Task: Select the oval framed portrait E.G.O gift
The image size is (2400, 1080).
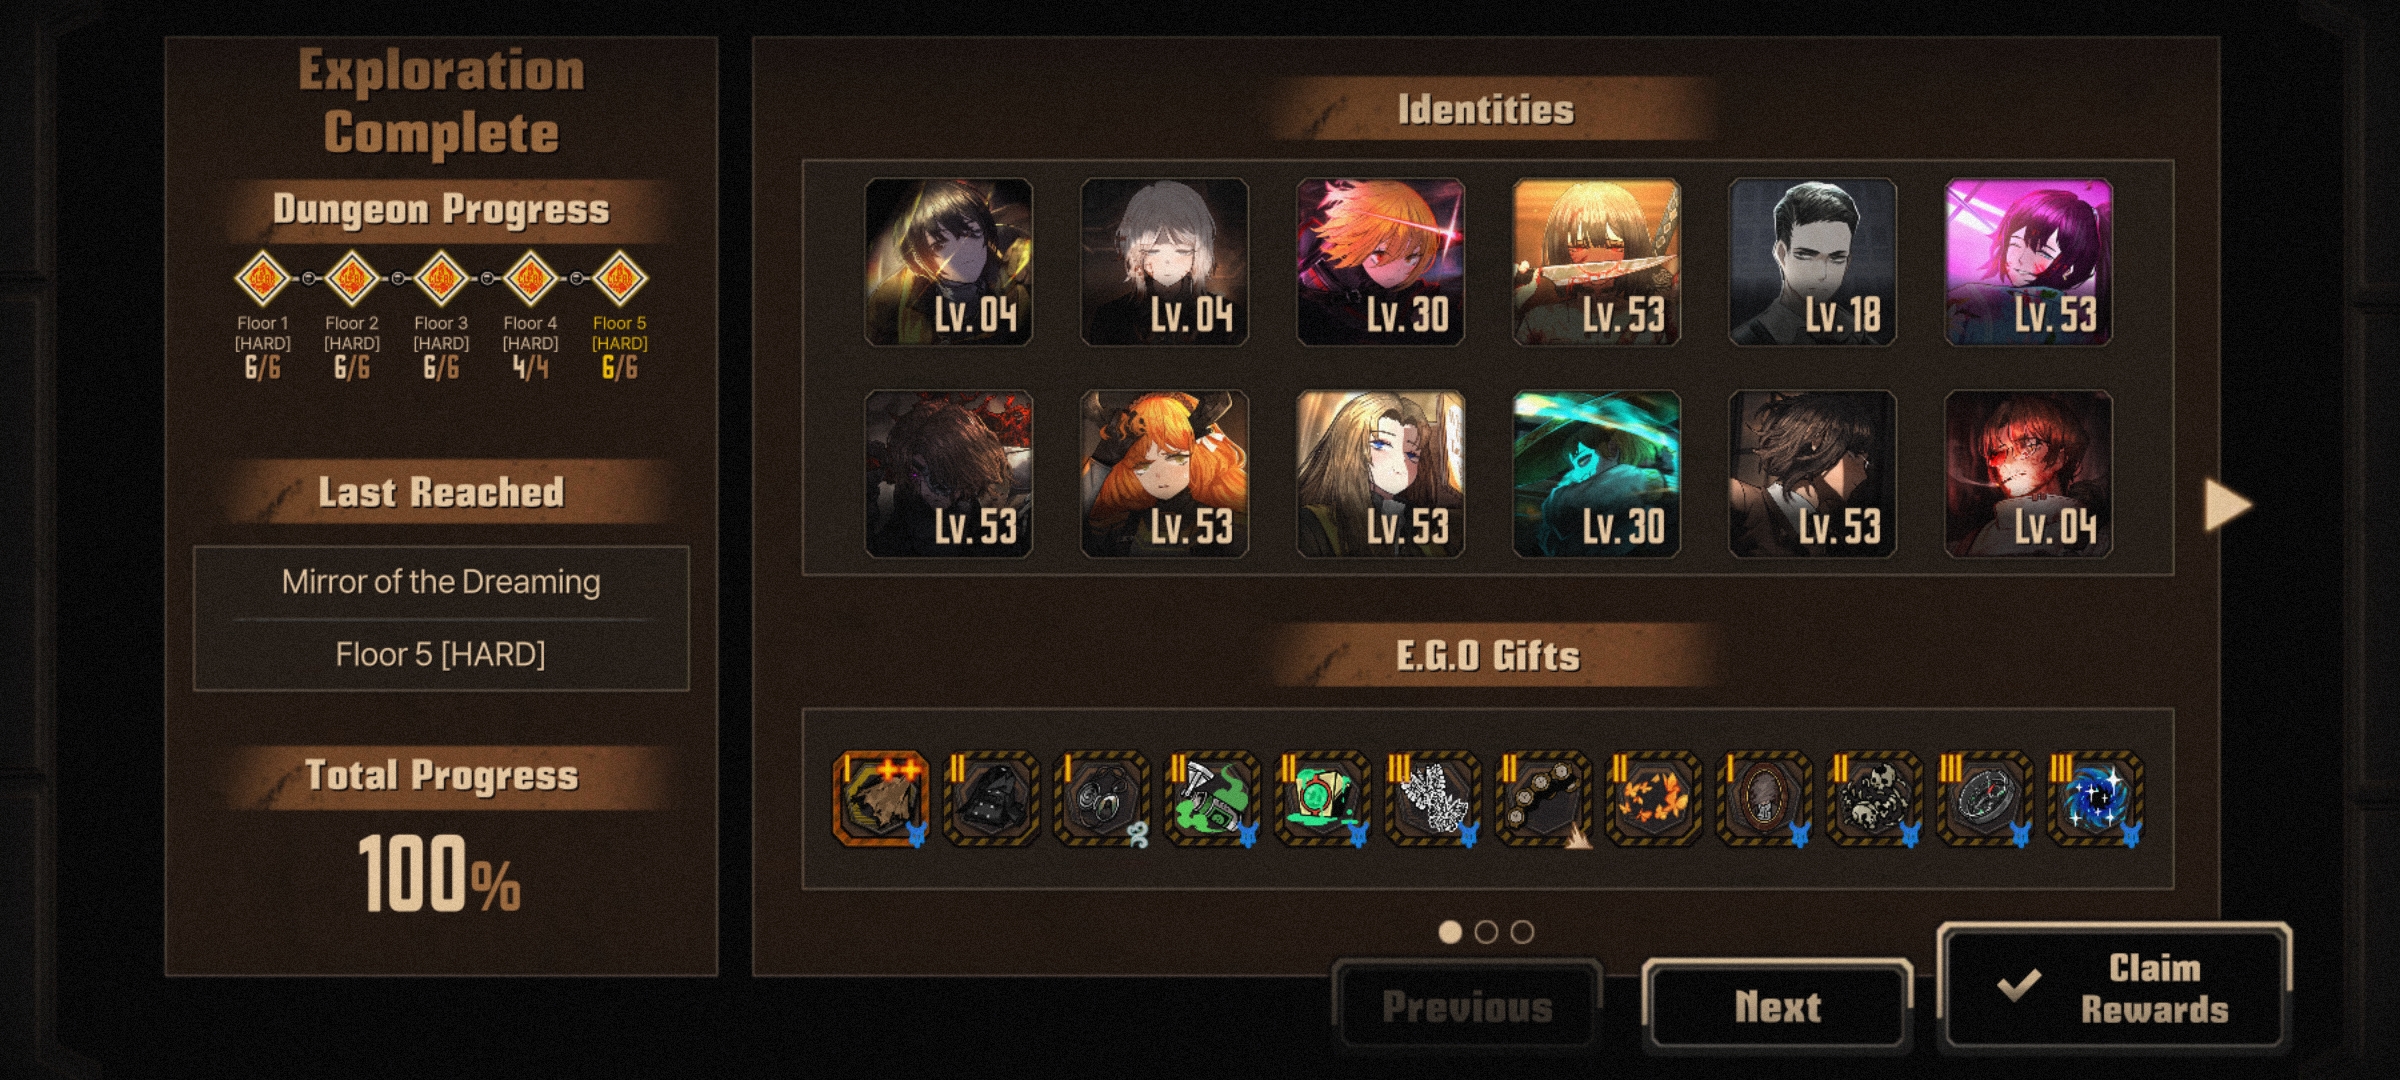Action: [x=1764, y=799]
